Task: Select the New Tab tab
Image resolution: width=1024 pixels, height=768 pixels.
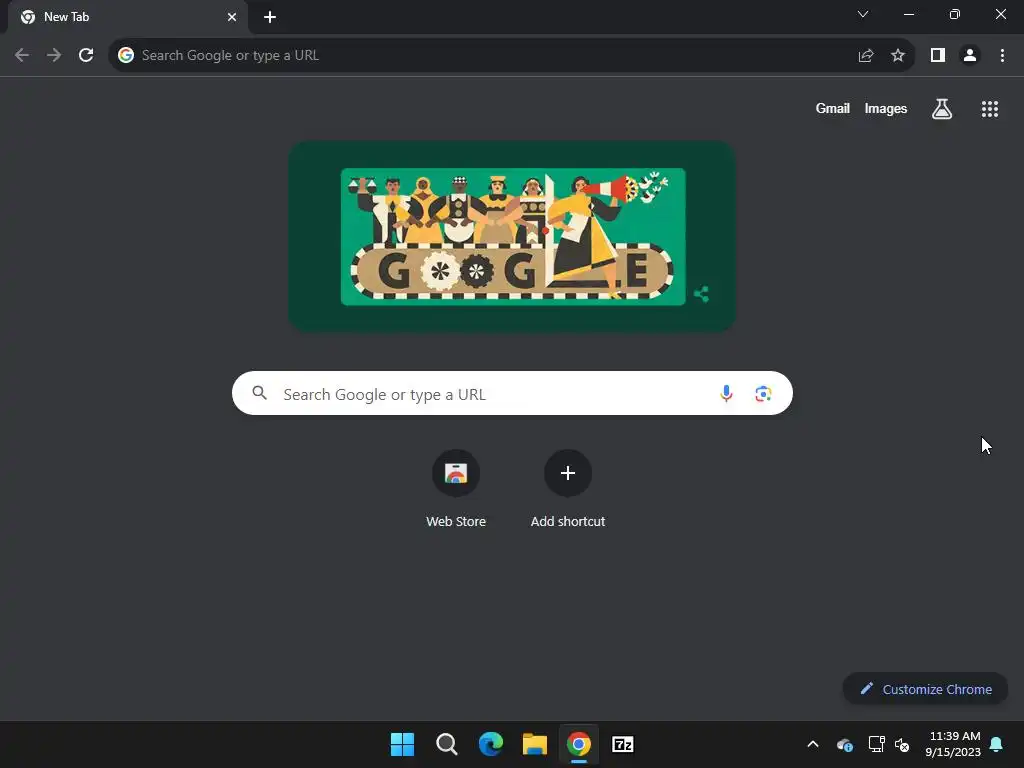Action: coord(127,17)
